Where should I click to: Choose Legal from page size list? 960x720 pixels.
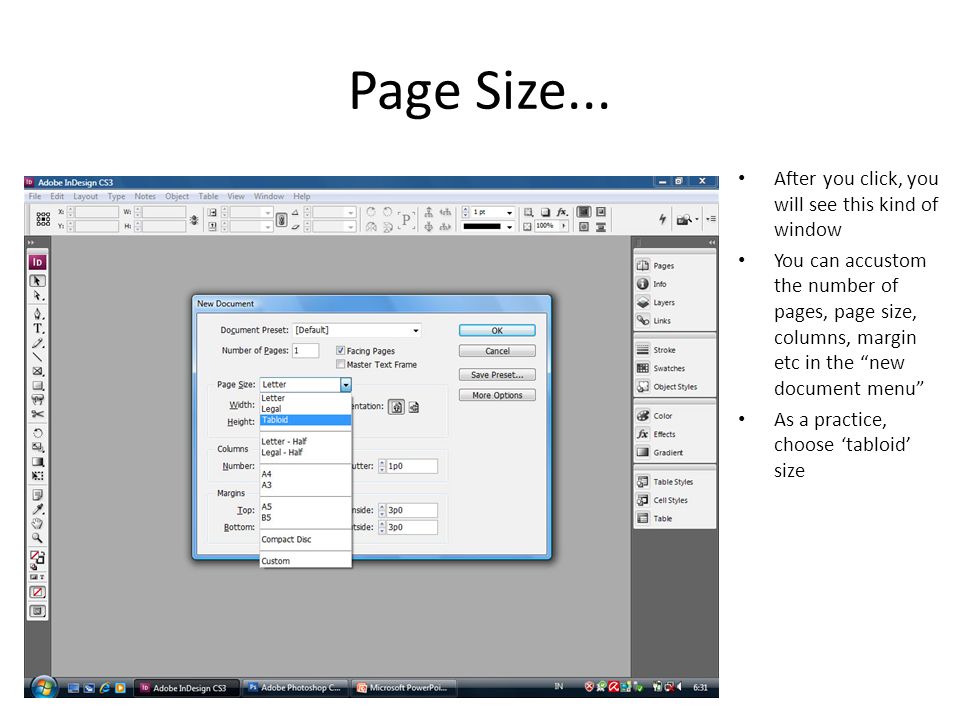click(x=306, y=409)
